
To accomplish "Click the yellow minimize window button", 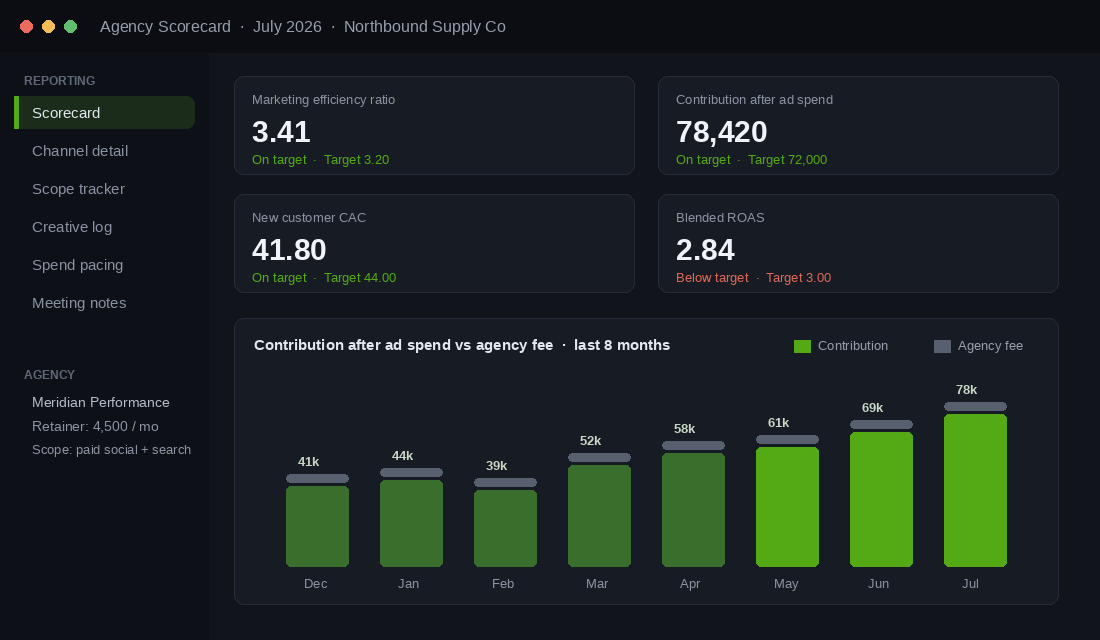I will tap(48, 27).
